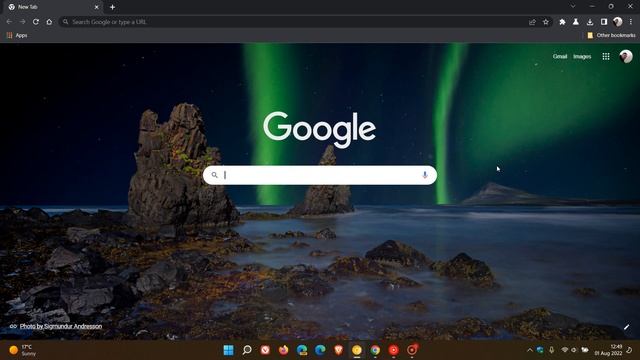Open the Chrome three-dot menu
Viewport: 640px width, 360px height.
coord(631,22)
